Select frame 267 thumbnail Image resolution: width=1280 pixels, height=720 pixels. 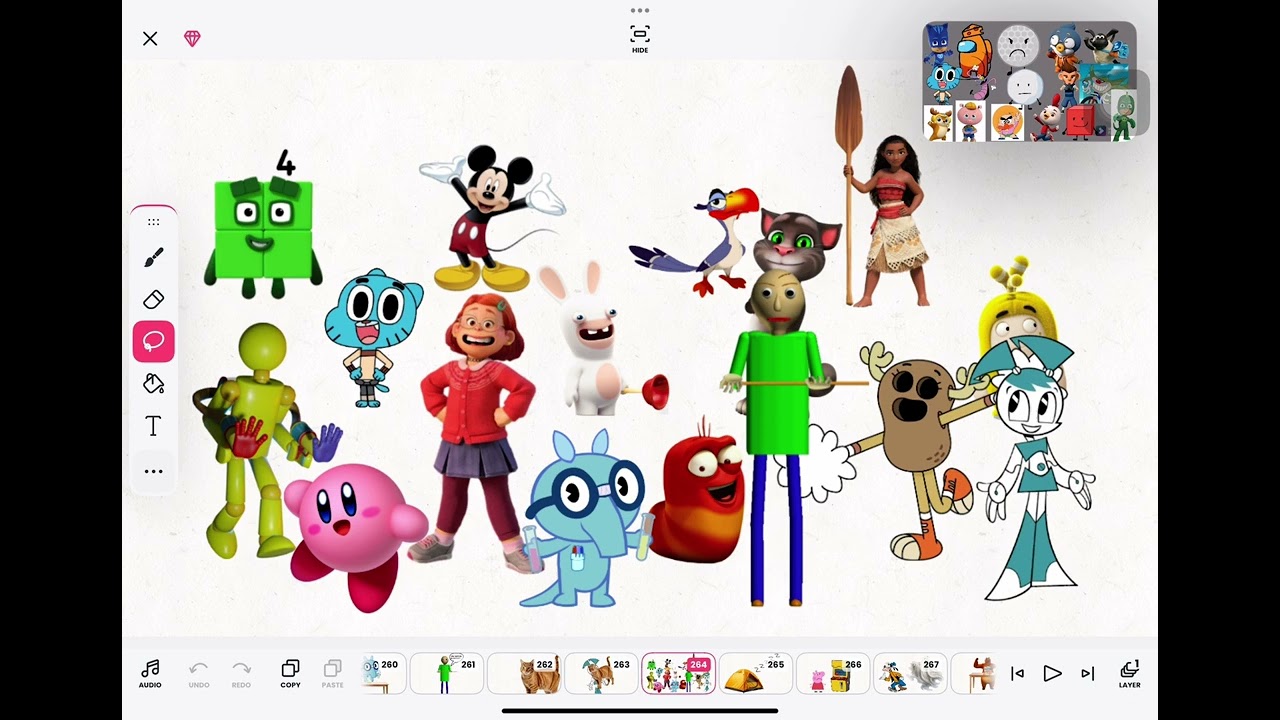point(909,674)
